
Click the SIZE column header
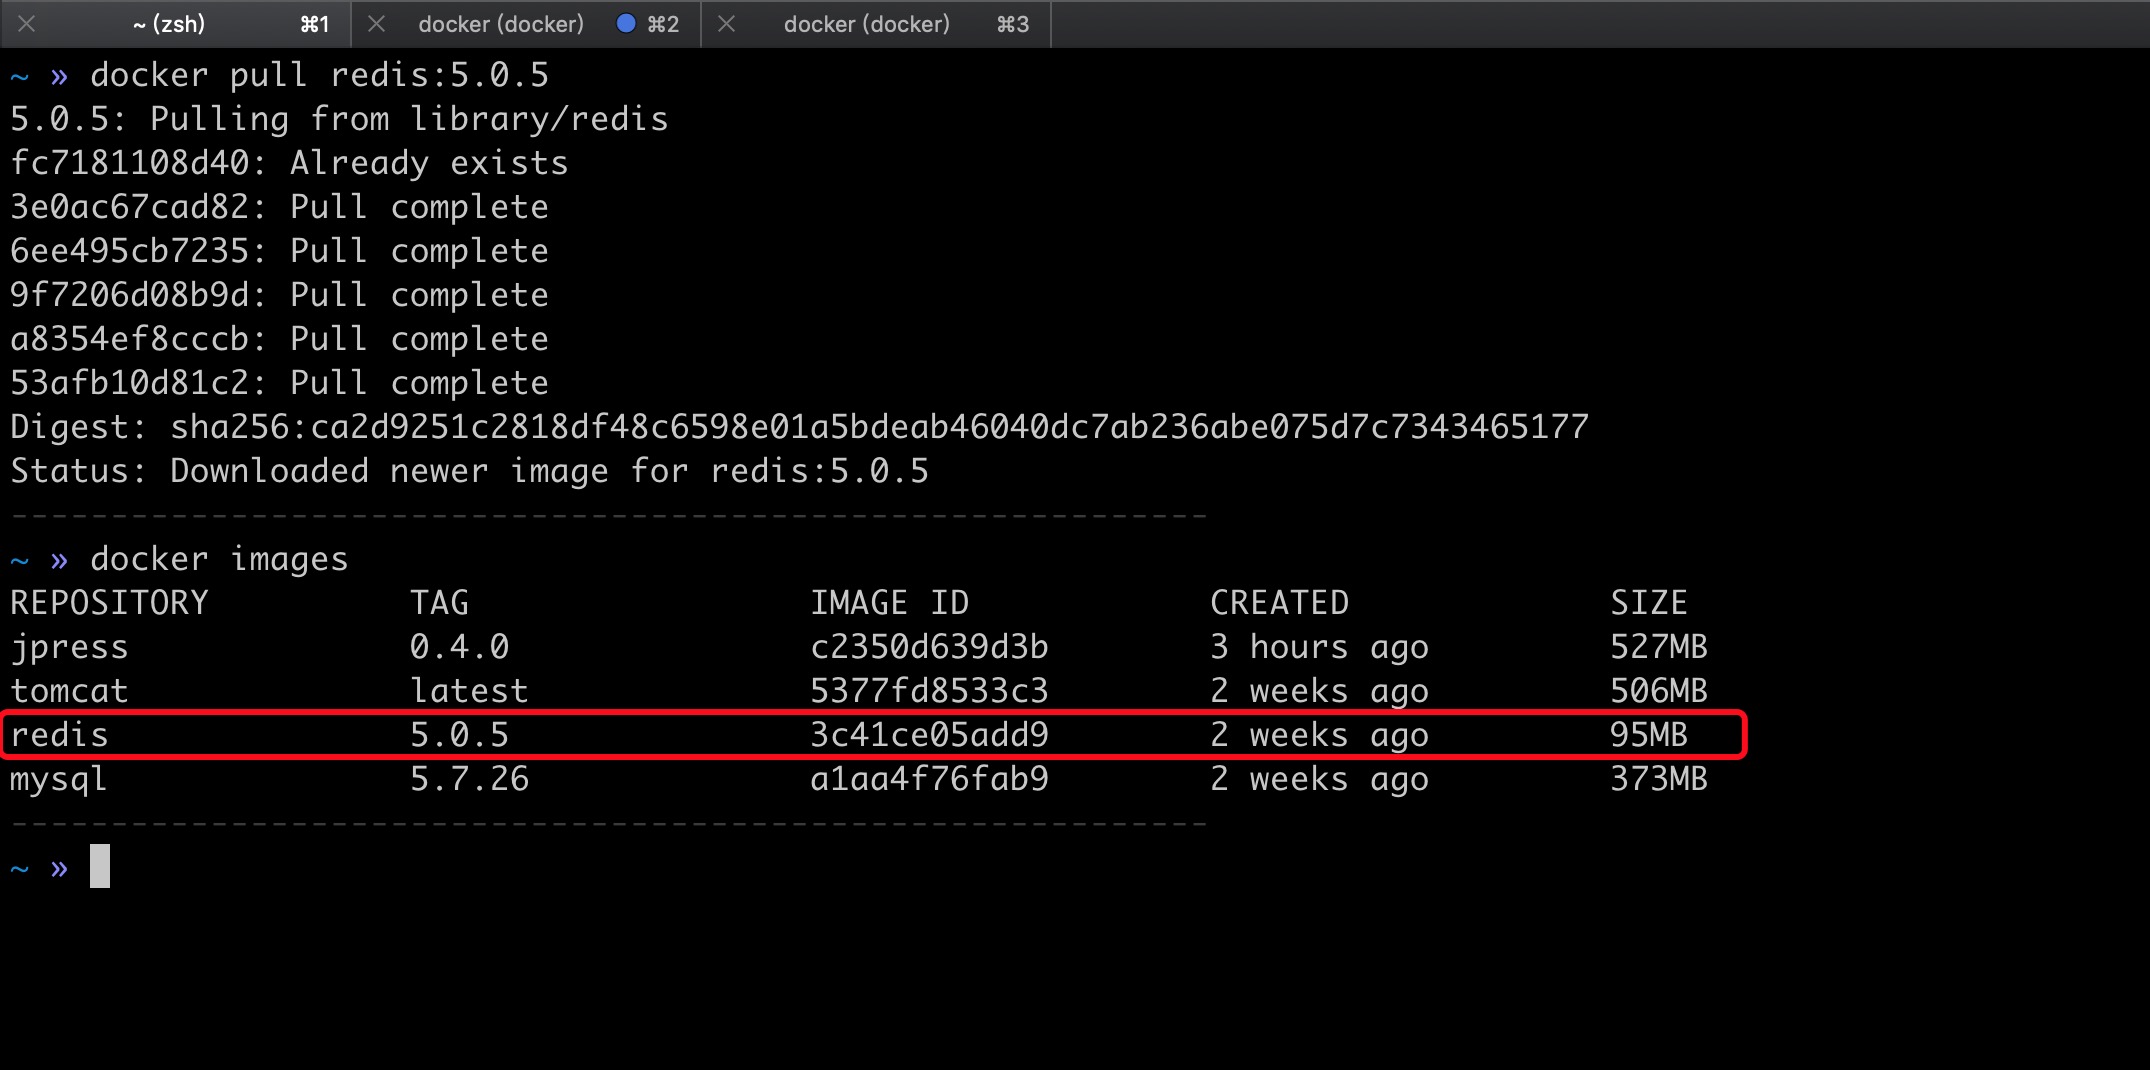tap(1649, 603)
